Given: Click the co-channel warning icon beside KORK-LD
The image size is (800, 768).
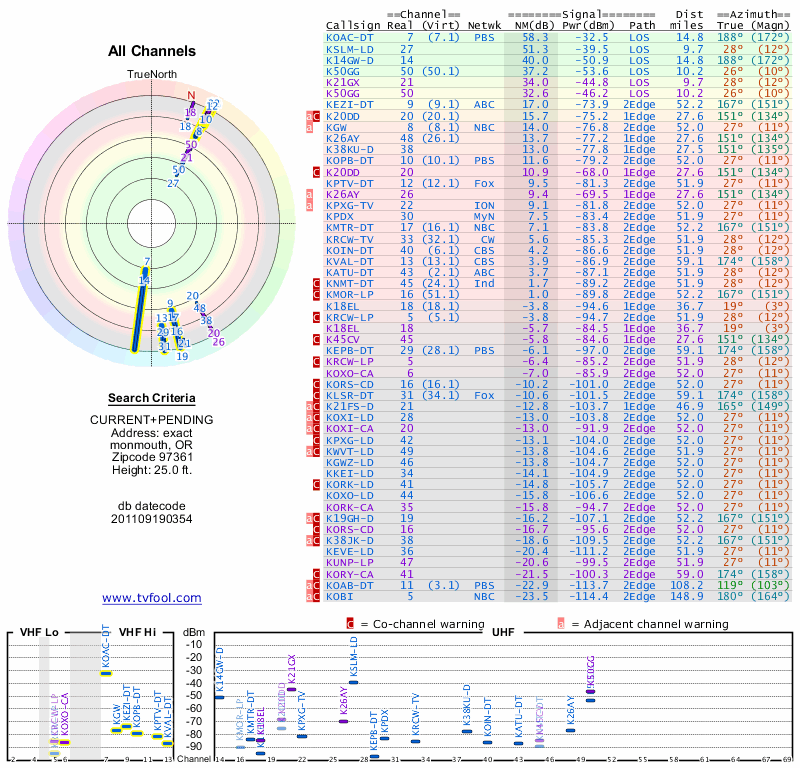Looking at the screenshot, I should click(x=317, y=484).
